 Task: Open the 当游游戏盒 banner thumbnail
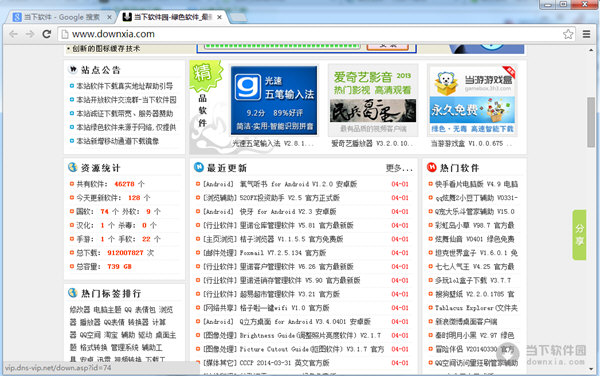472,100
